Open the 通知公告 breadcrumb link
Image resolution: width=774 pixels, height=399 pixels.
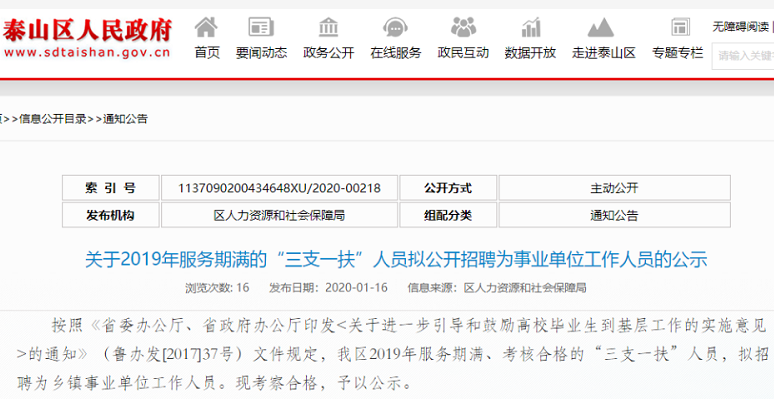(125, 119)
